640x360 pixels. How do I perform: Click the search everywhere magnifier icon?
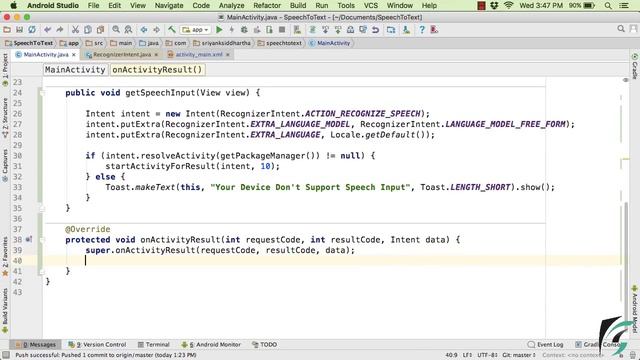(621, 29)
